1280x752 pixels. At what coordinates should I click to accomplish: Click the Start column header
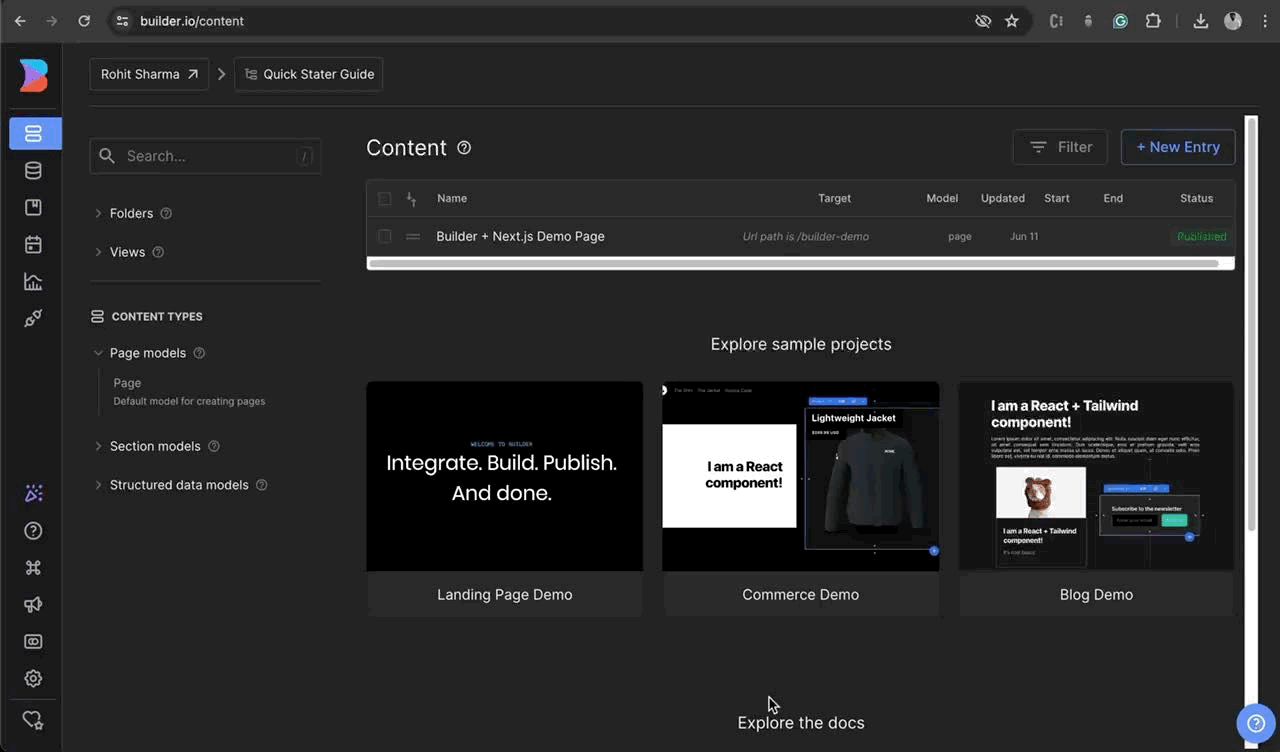(1057, 198)
